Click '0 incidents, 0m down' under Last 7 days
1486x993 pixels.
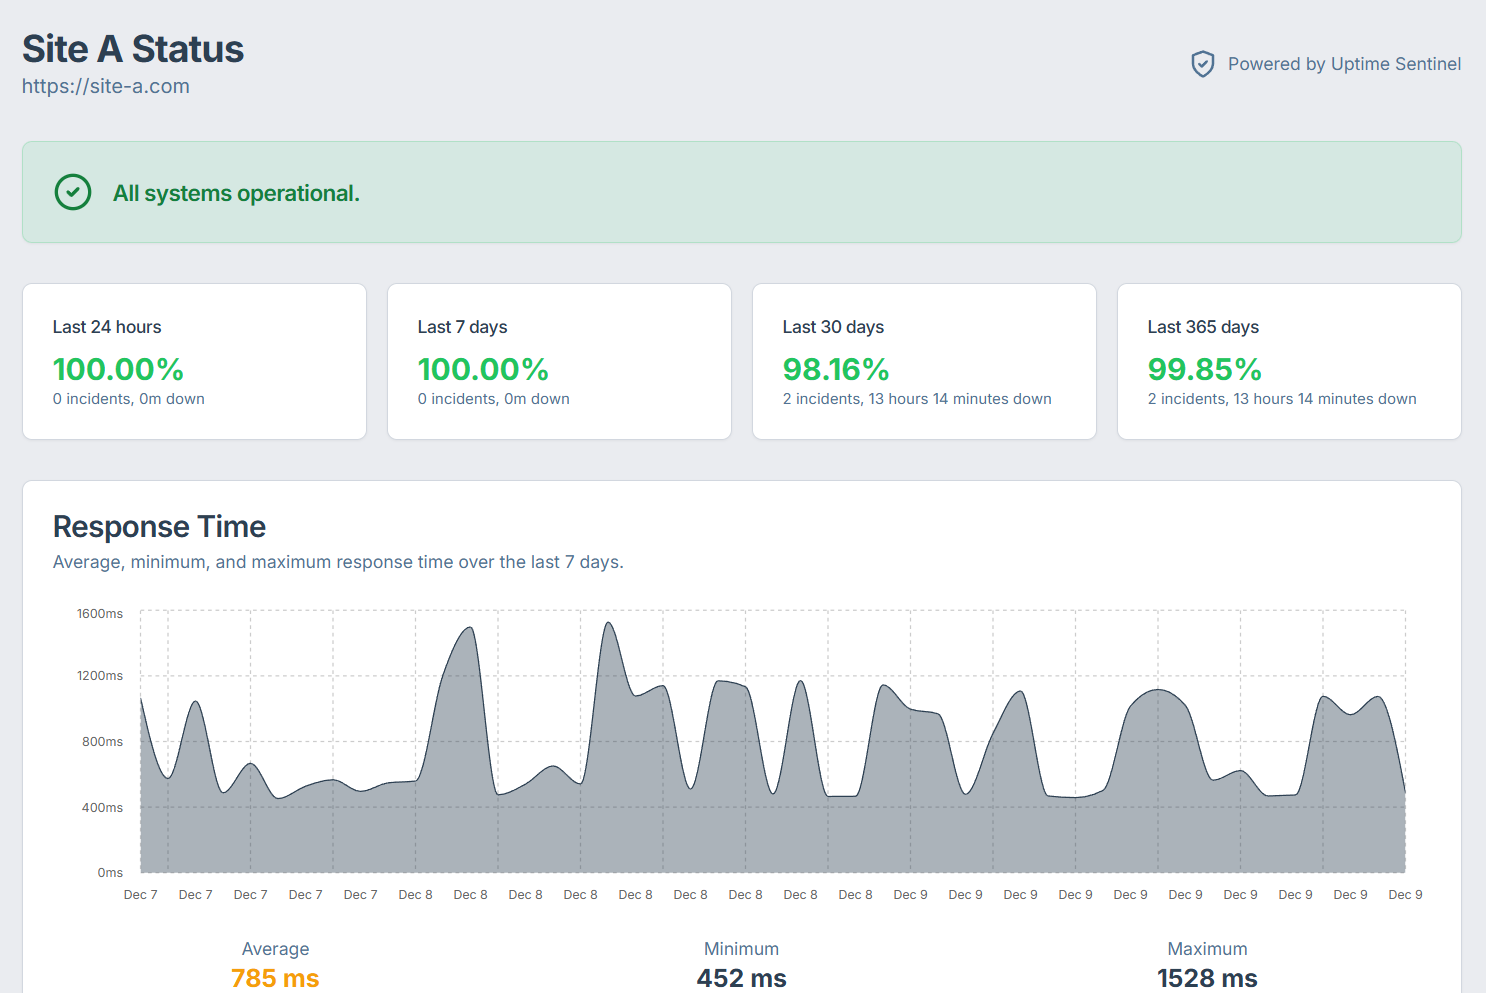click(x=494, y=399)
